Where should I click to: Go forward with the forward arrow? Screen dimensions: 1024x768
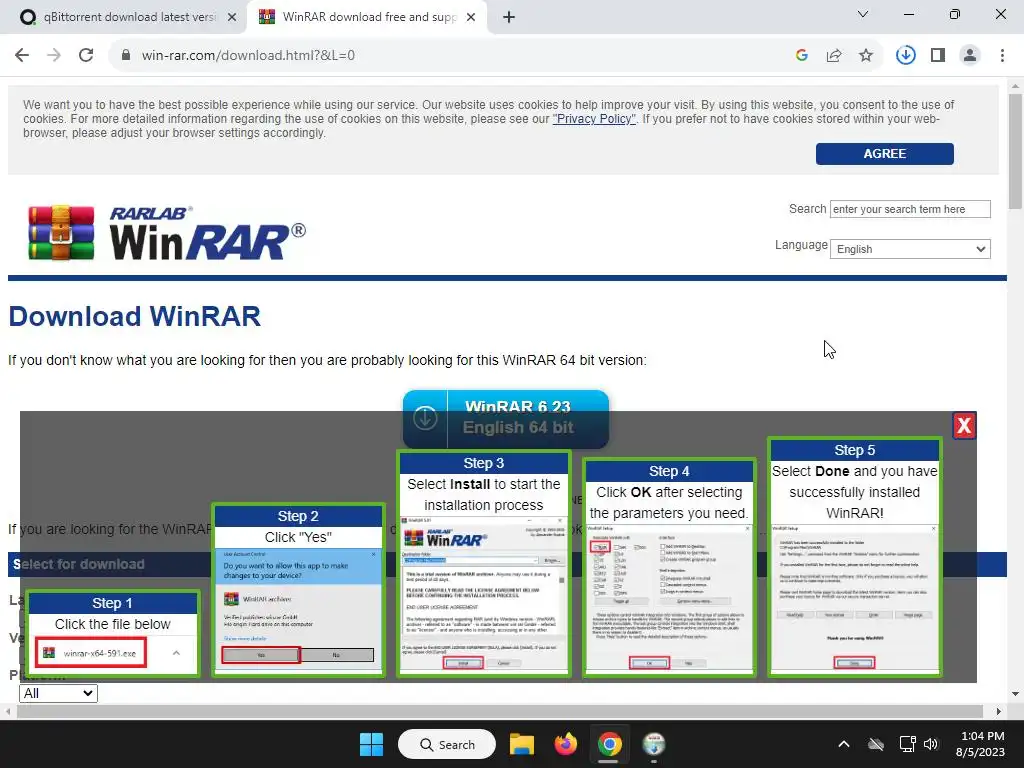pos(54,55)
